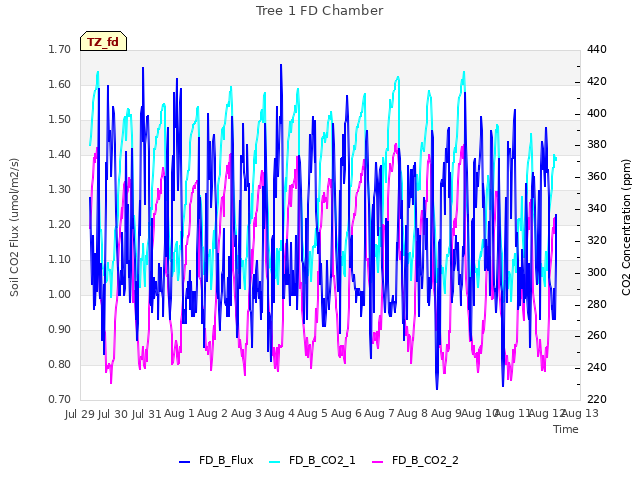Click the 0.70 left axis value
The image size is (640, 480).
coord(60,399)
